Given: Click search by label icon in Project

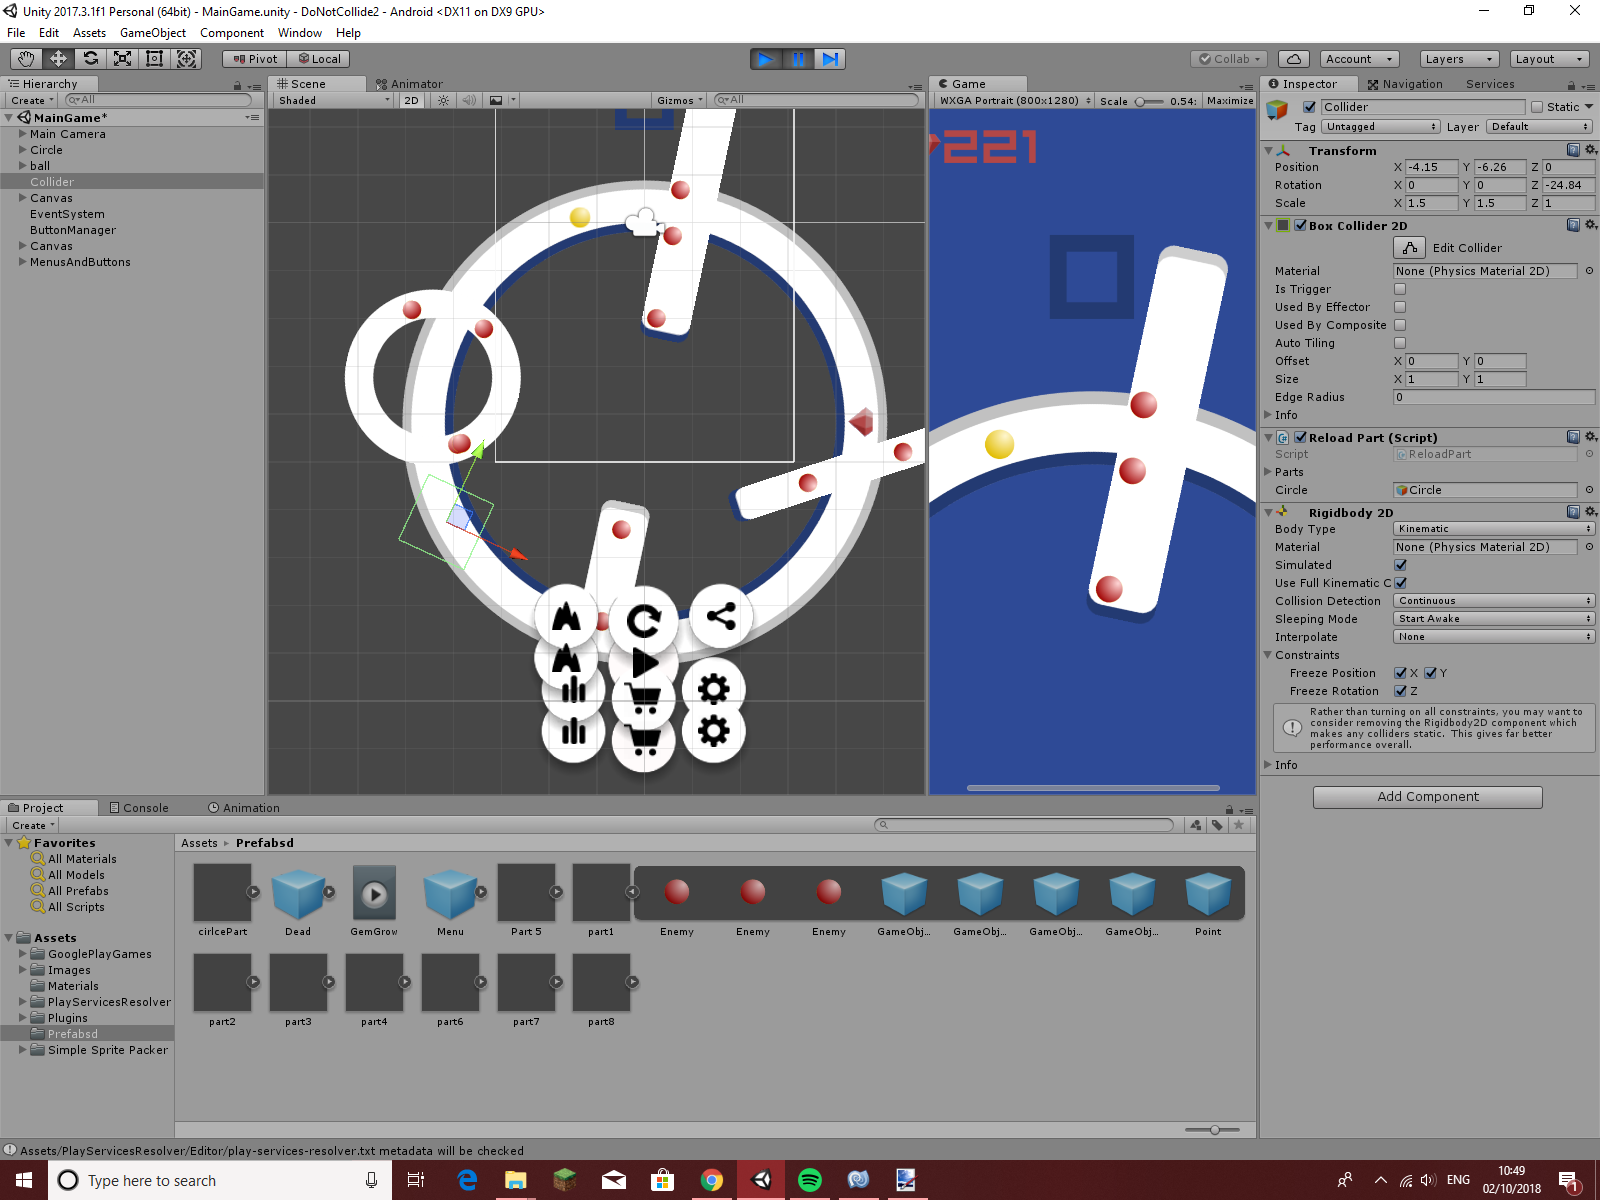Looking at the screenshot, I should [x=1217, y=825].
